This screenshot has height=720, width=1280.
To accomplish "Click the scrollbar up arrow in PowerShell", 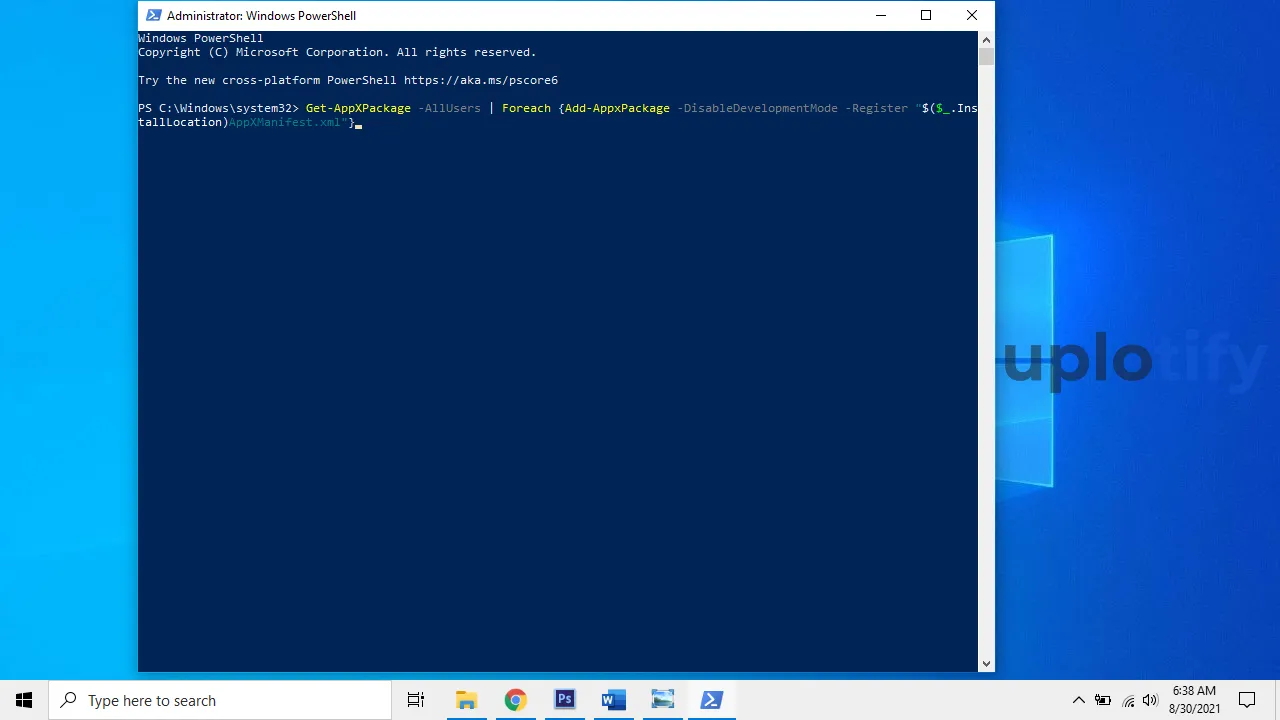I will pyautogui.click(x=986, y=39).
